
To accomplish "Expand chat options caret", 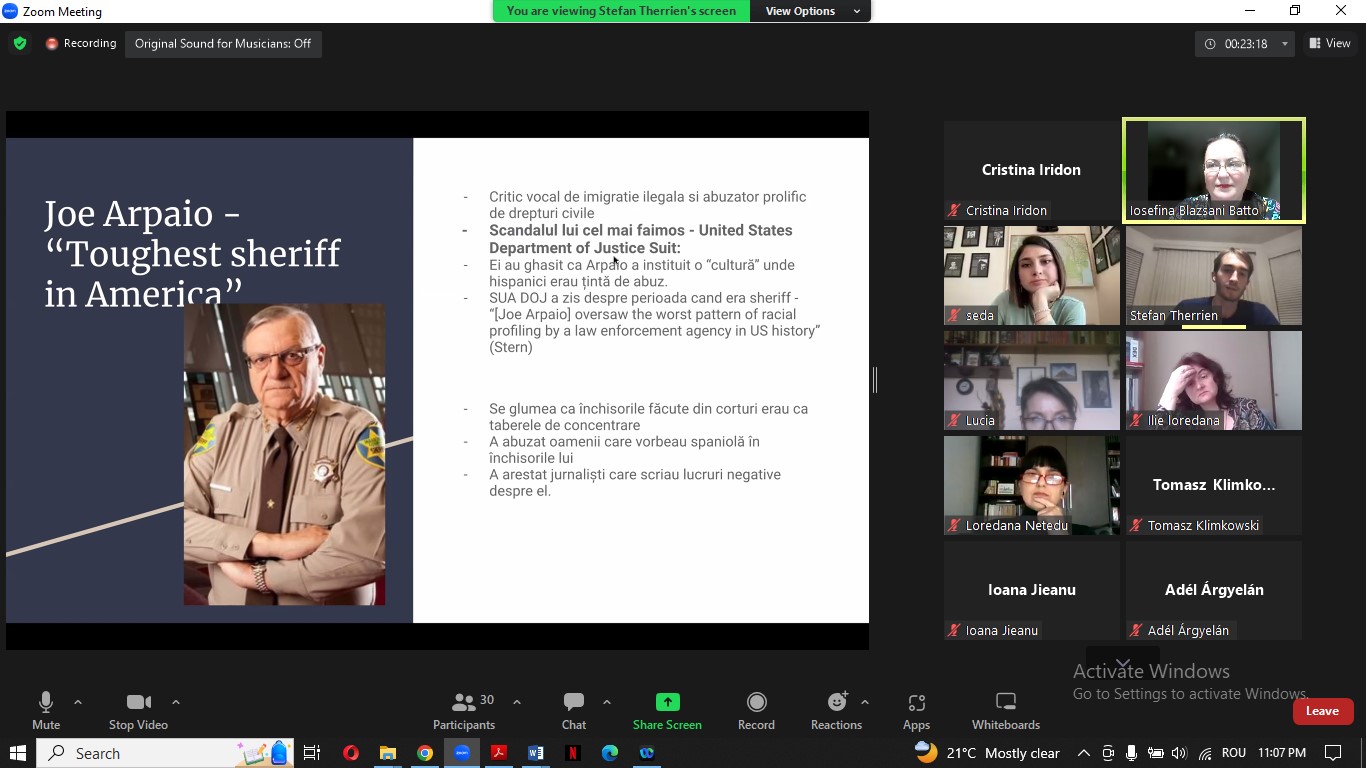I will [x=607, y=702].
